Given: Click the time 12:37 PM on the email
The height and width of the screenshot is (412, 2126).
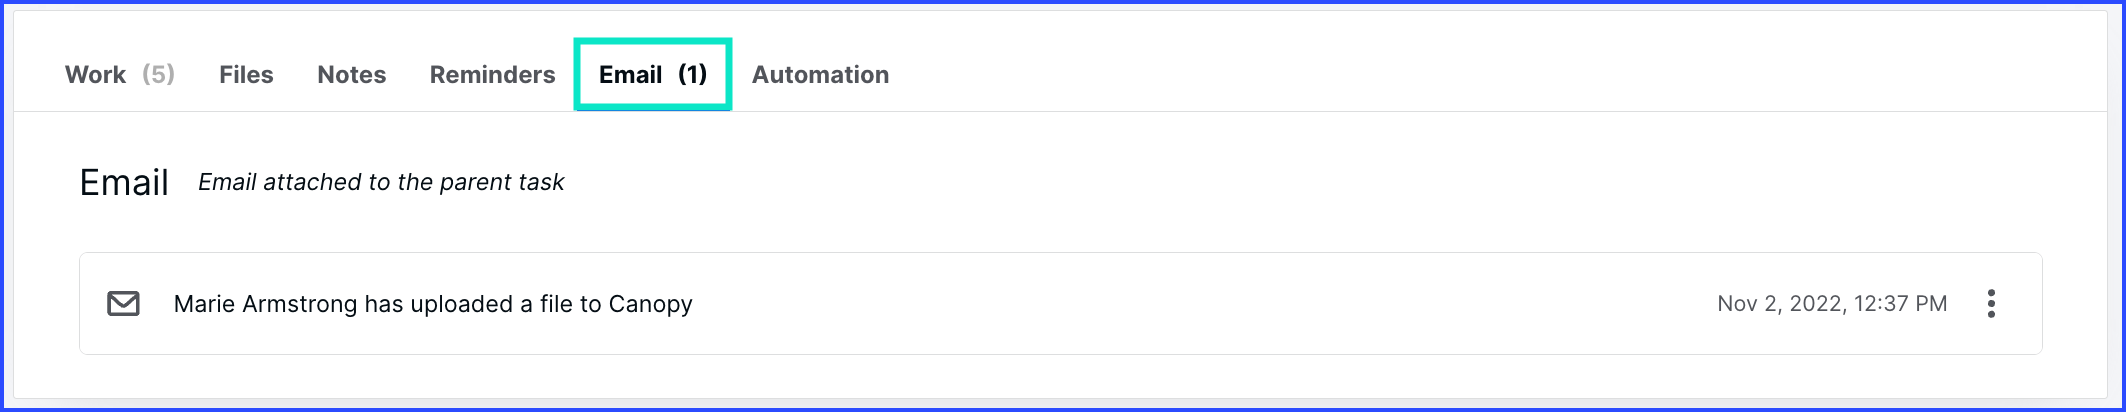Looking at the screenshot, I should pos(1900,304).
